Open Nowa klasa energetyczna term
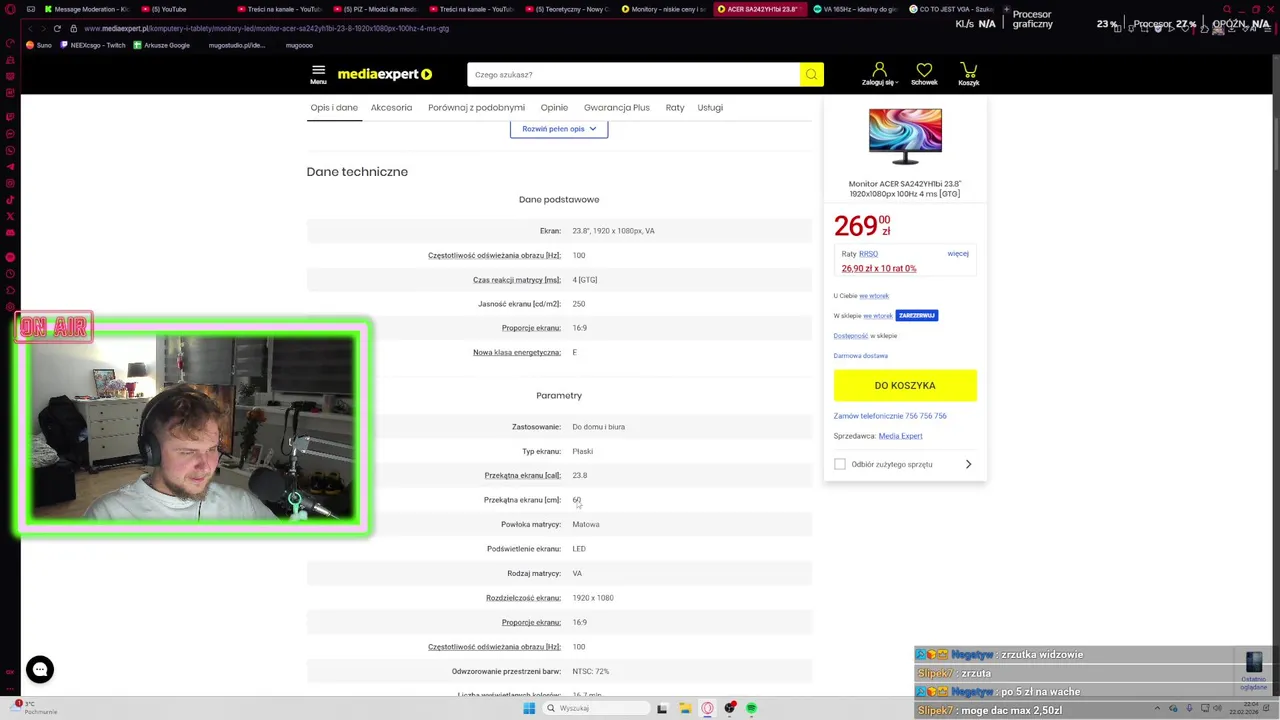The width and height of the screenshot is (1280, 720). [517, 352]
